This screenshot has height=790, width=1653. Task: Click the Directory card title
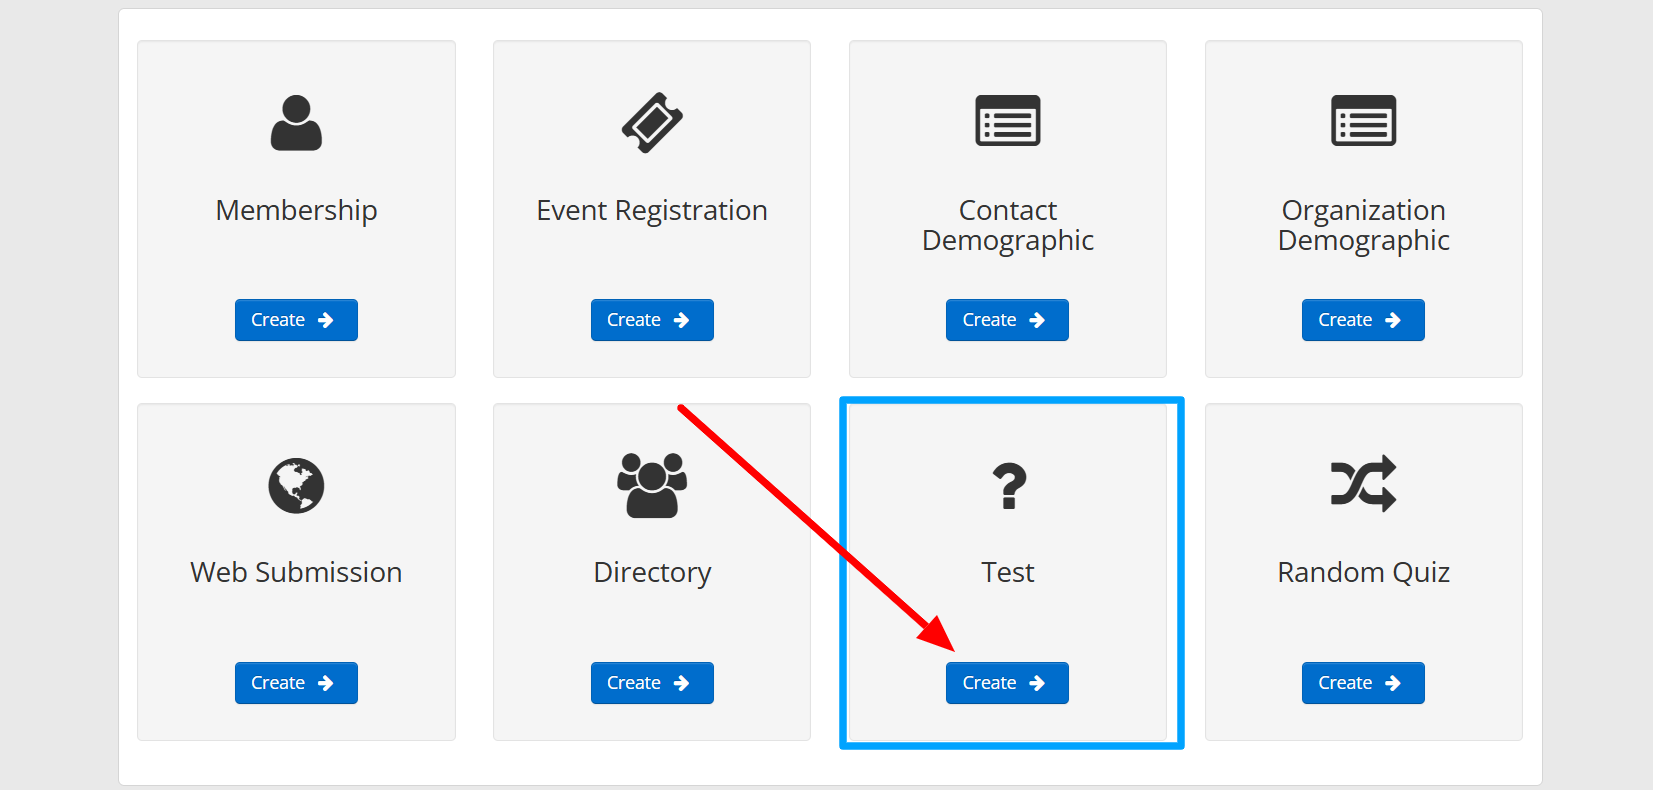(x=652, y=573)
